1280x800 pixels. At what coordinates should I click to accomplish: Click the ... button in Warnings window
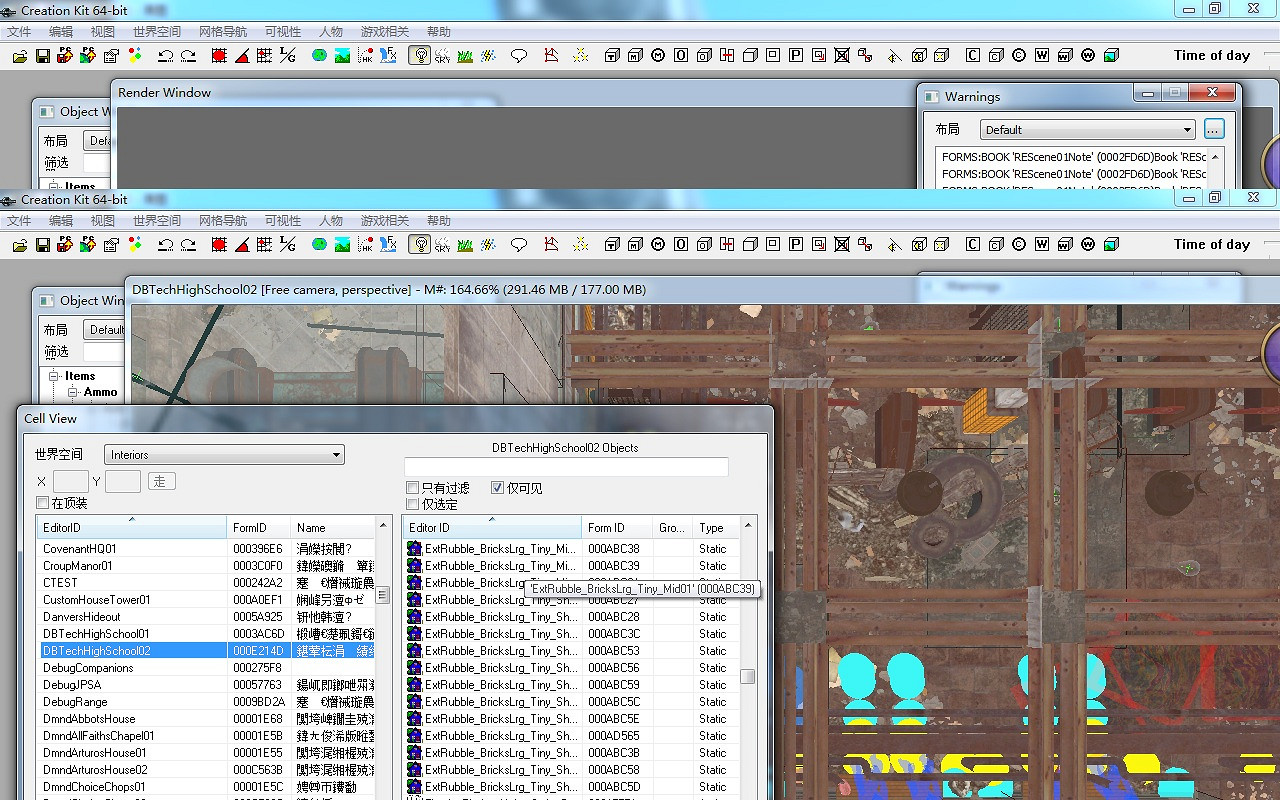point(1213,129)
